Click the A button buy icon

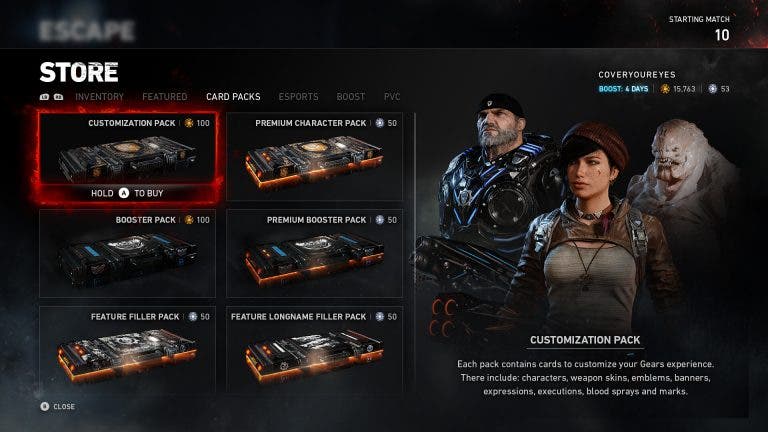124,193
